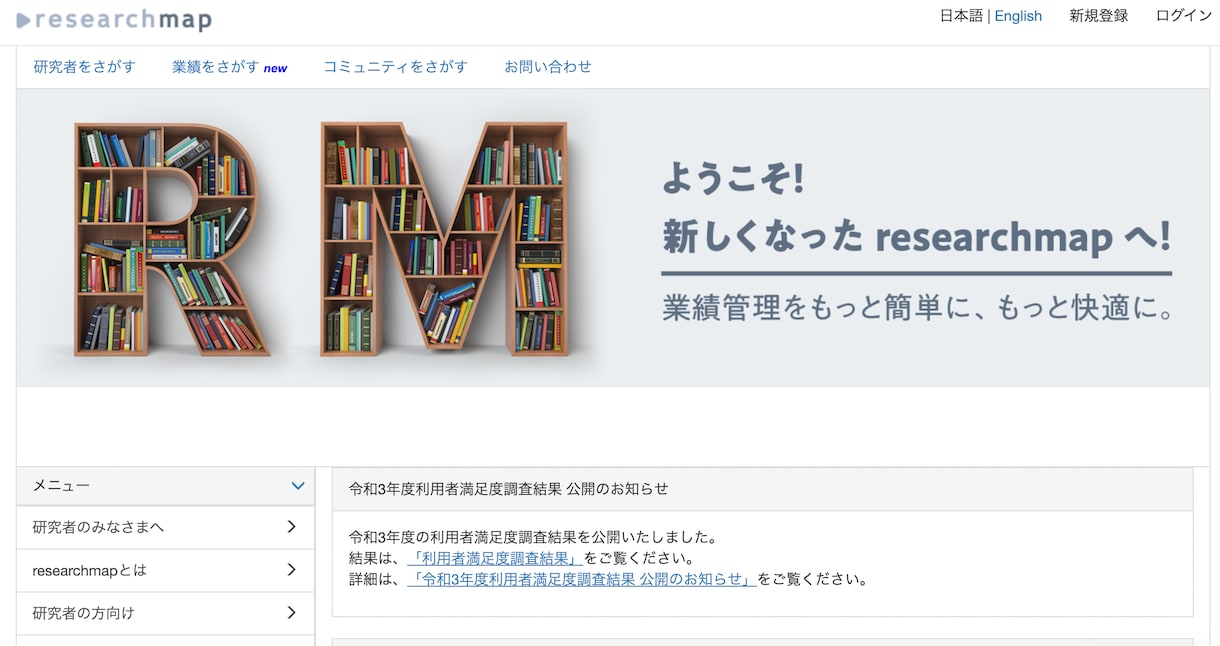
Task: Open お問い合わせ menu item
Action: pos(548,67)
